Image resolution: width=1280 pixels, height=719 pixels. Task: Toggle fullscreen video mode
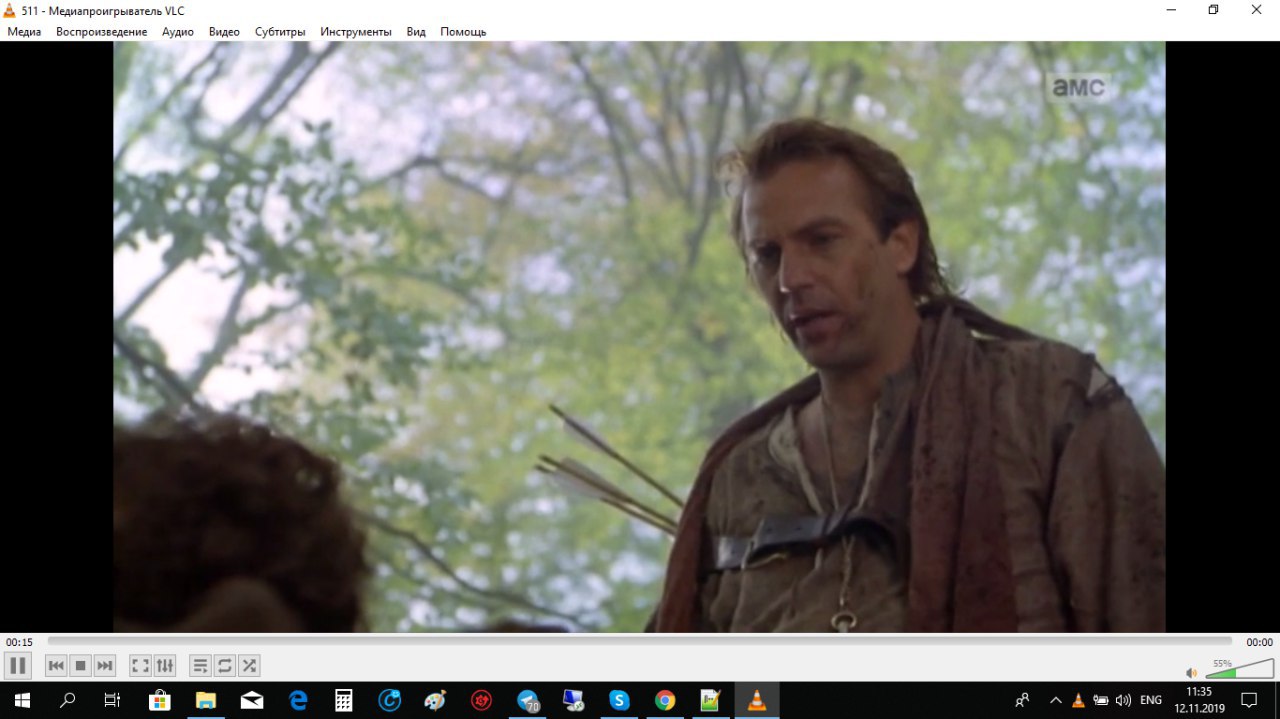click(x=141, y=665)
